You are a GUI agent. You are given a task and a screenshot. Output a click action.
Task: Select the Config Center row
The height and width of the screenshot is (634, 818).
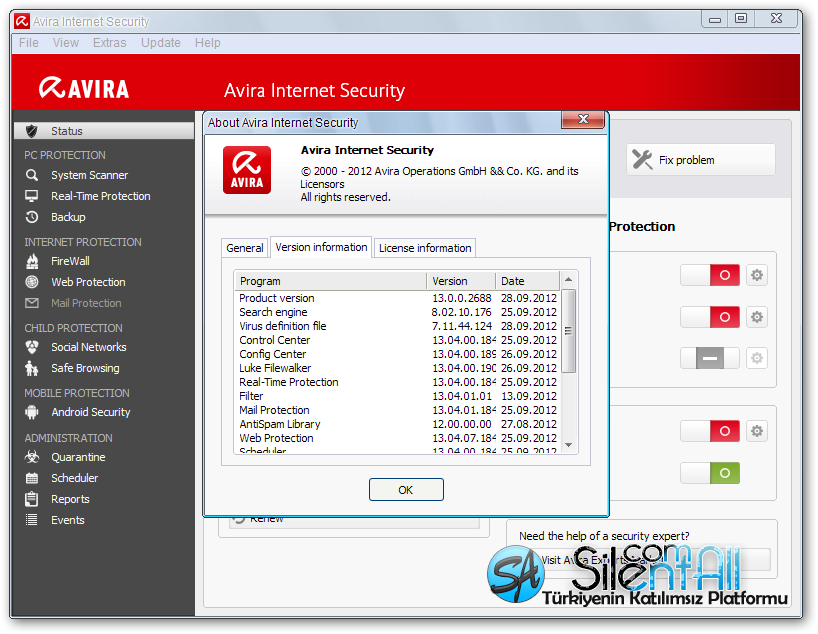click(399, 354)
